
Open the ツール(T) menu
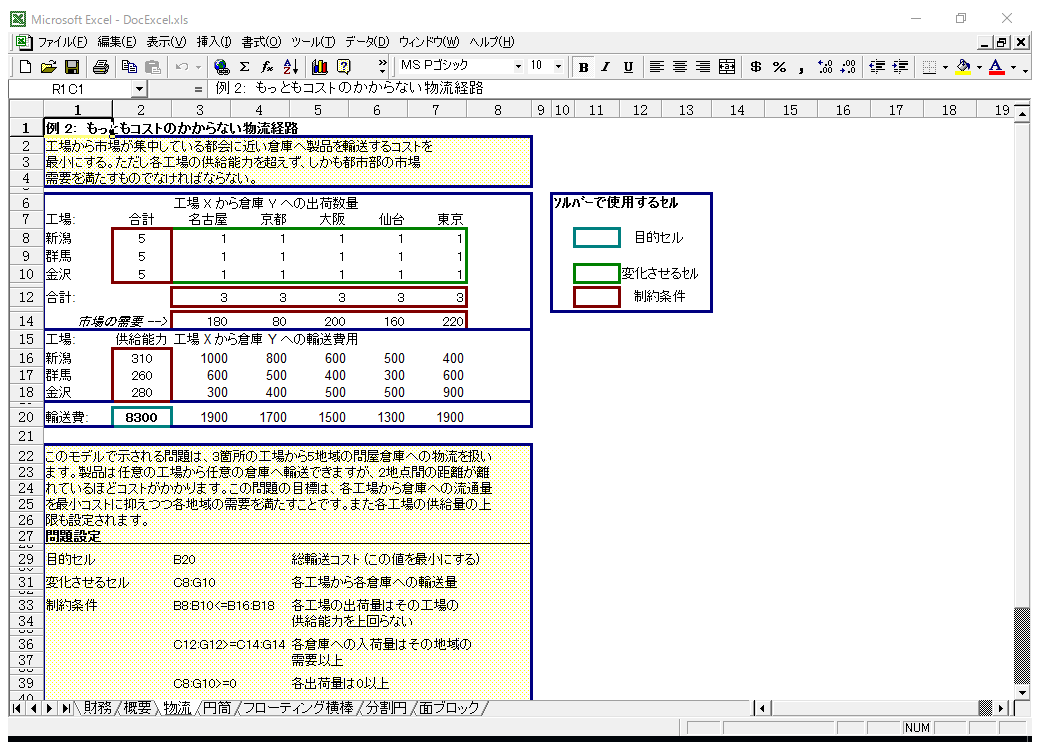(x=313, y=42)
